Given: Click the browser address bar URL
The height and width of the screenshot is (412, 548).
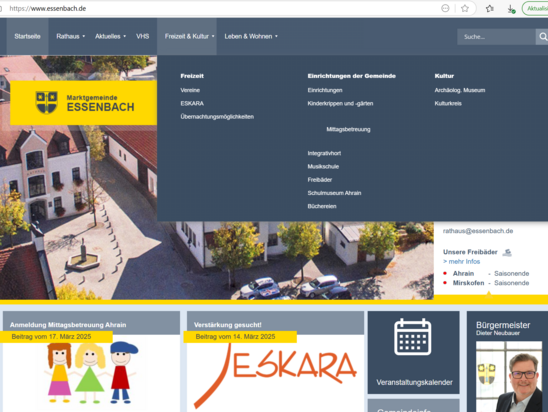Looking at the screenshot, I should tap(48, 8).
